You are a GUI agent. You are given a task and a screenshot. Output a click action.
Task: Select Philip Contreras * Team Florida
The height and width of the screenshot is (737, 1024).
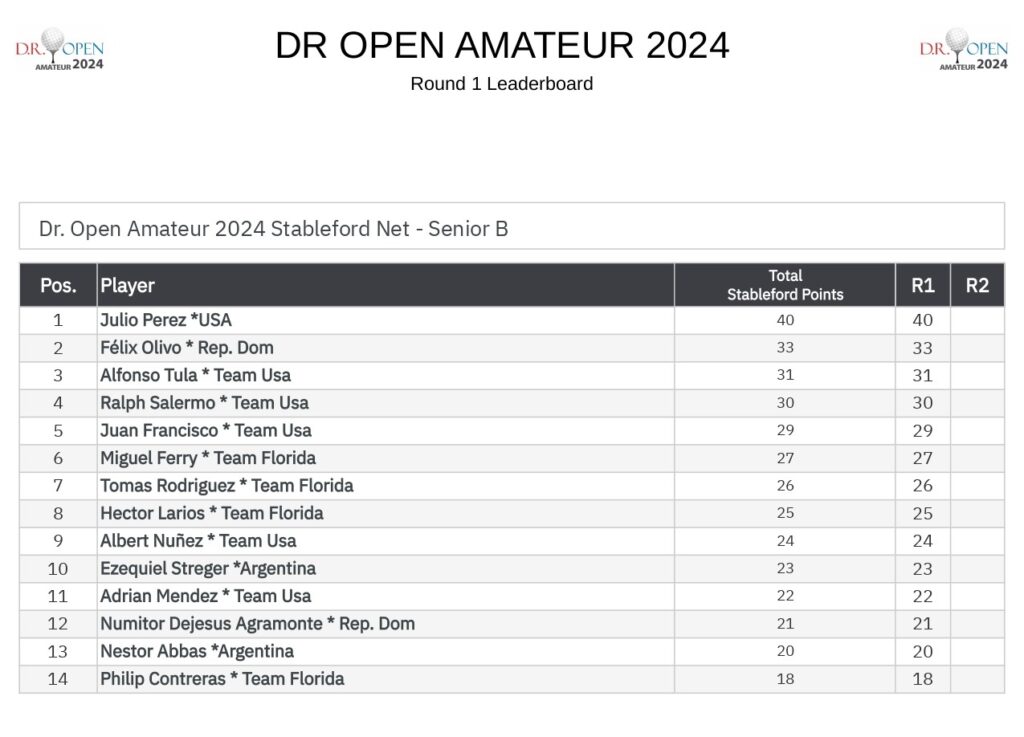tap(222, 679)
